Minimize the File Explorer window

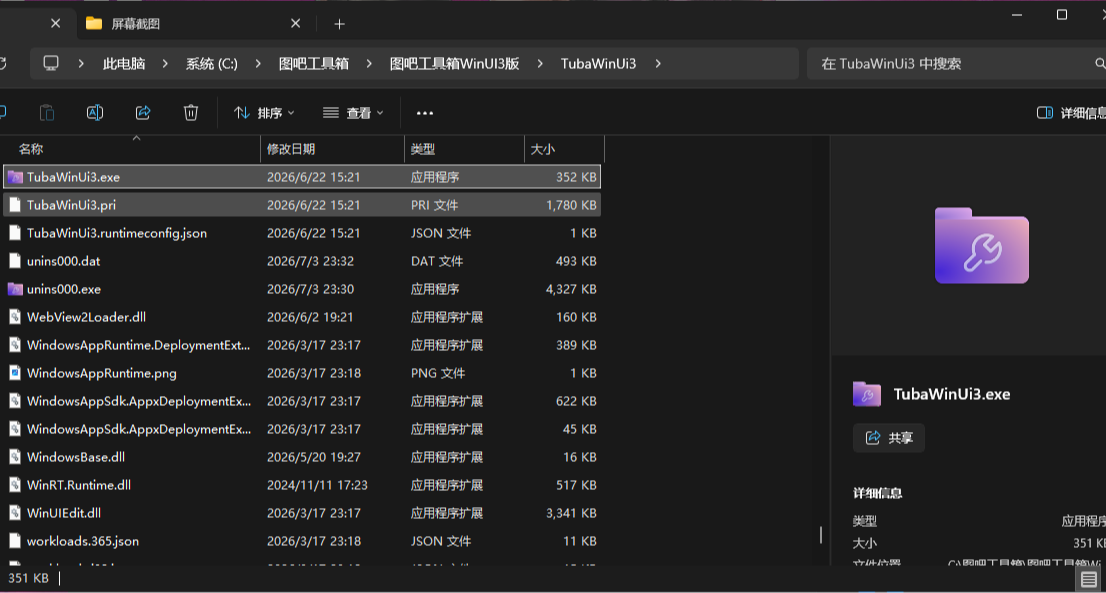(x=1017, y=15)
